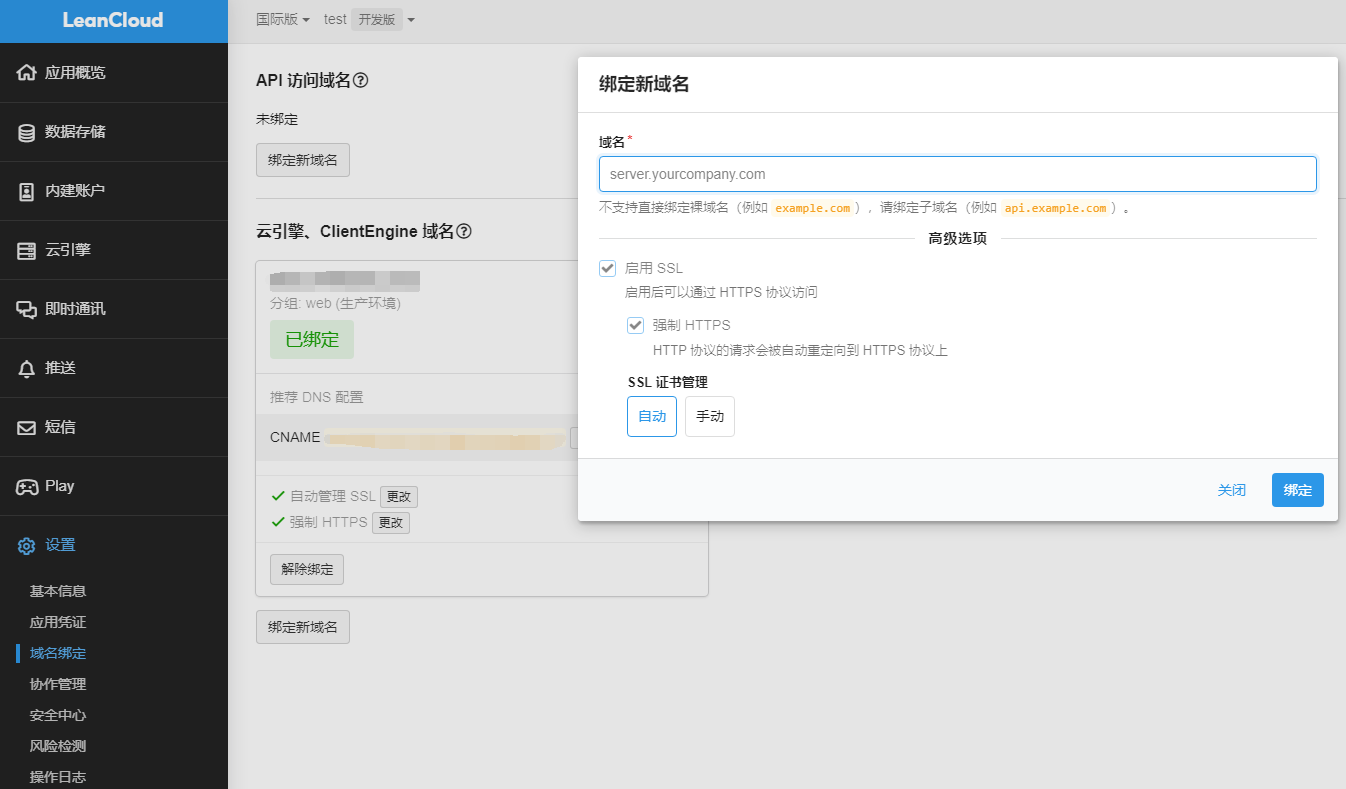
Task: Click the chat icon for 即时通讯
Action: pos(26,309)
